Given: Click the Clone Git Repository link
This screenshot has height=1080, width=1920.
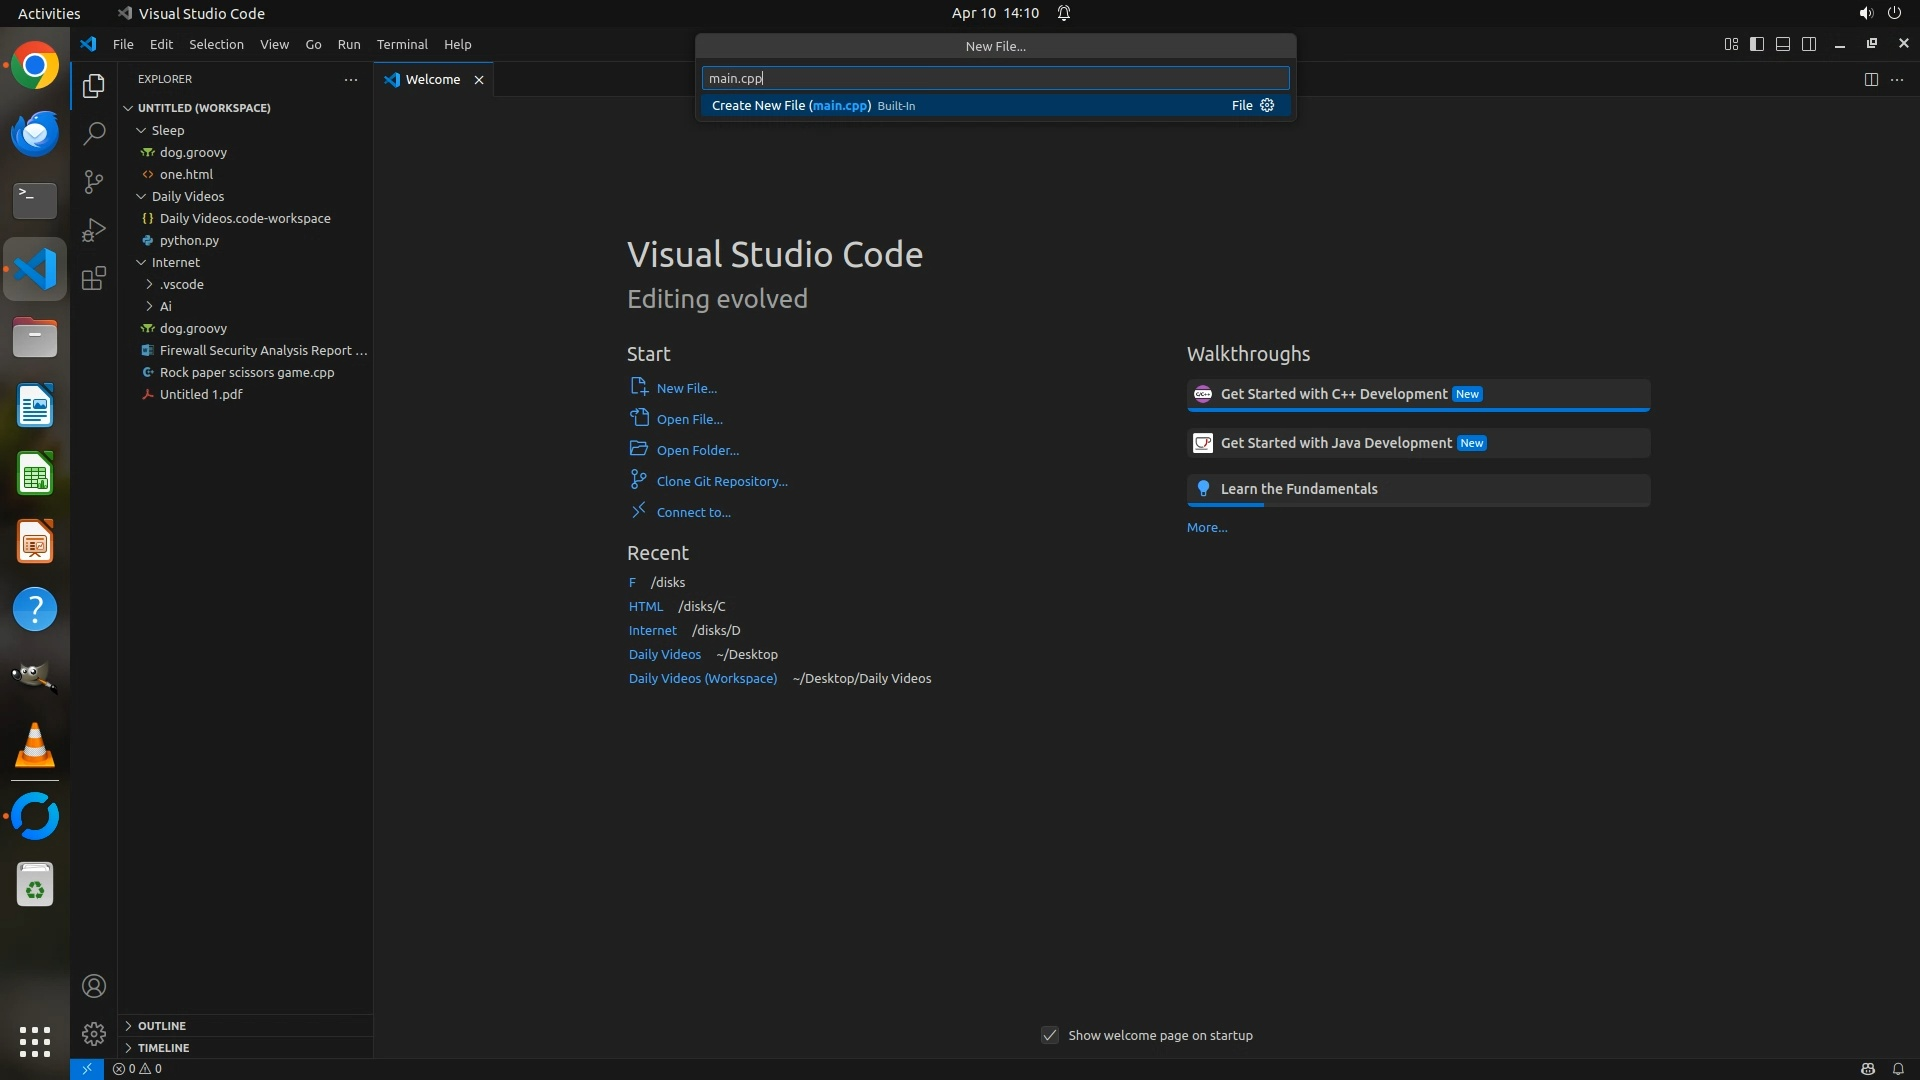Looking at the screenshot, I should click(x=721, y=481).
